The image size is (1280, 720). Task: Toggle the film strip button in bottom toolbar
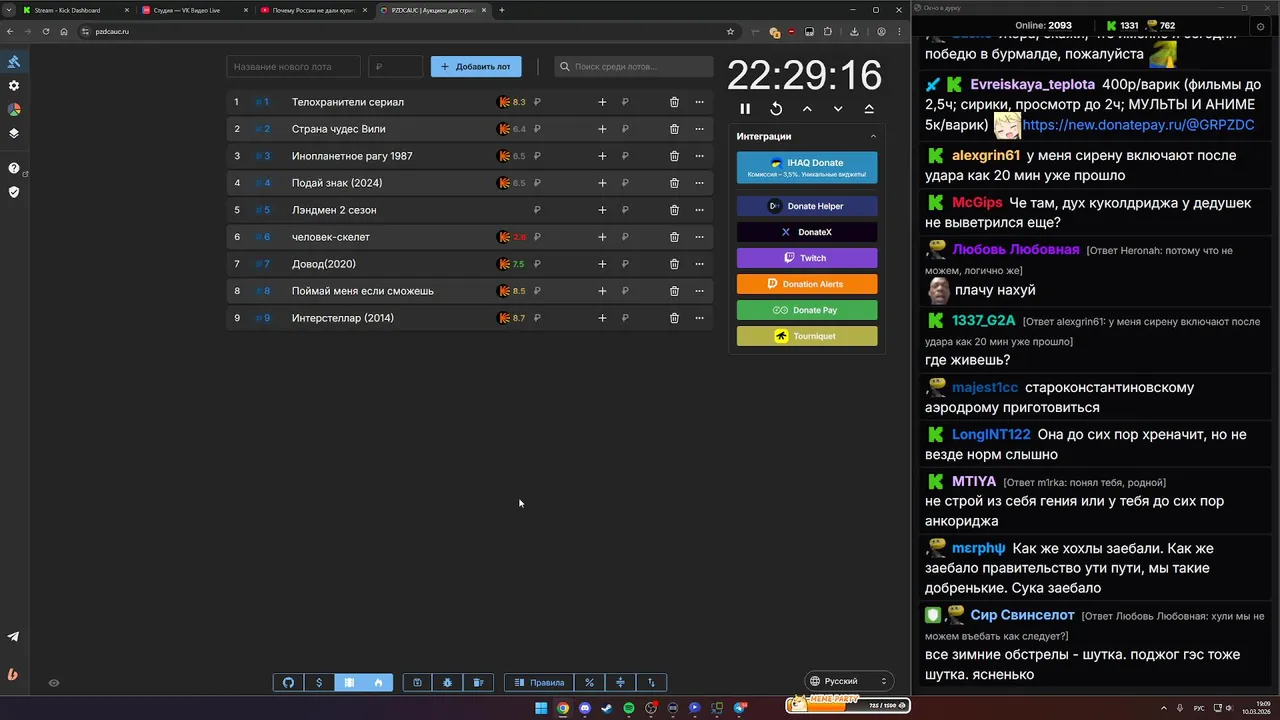coord(349,683)
